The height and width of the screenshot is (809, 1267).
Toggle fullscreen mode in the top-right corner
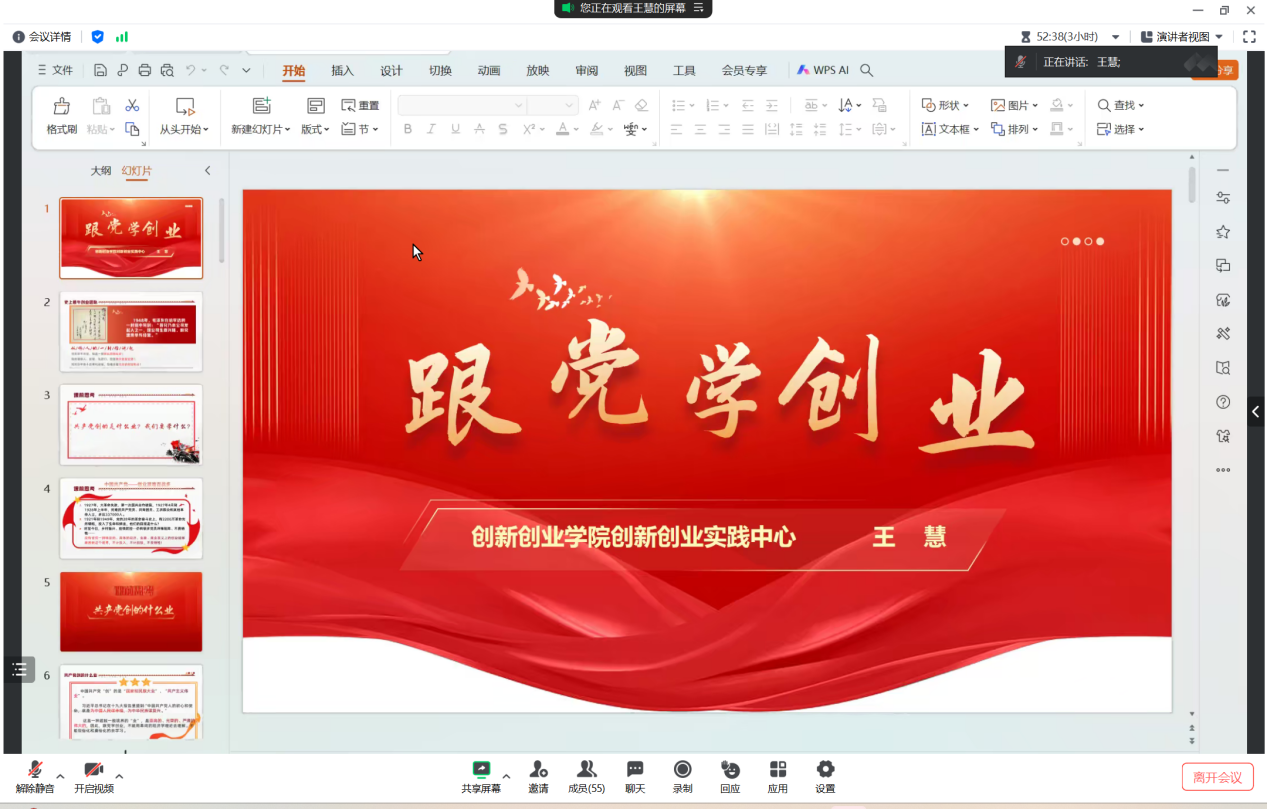(x=1249, y=37)
